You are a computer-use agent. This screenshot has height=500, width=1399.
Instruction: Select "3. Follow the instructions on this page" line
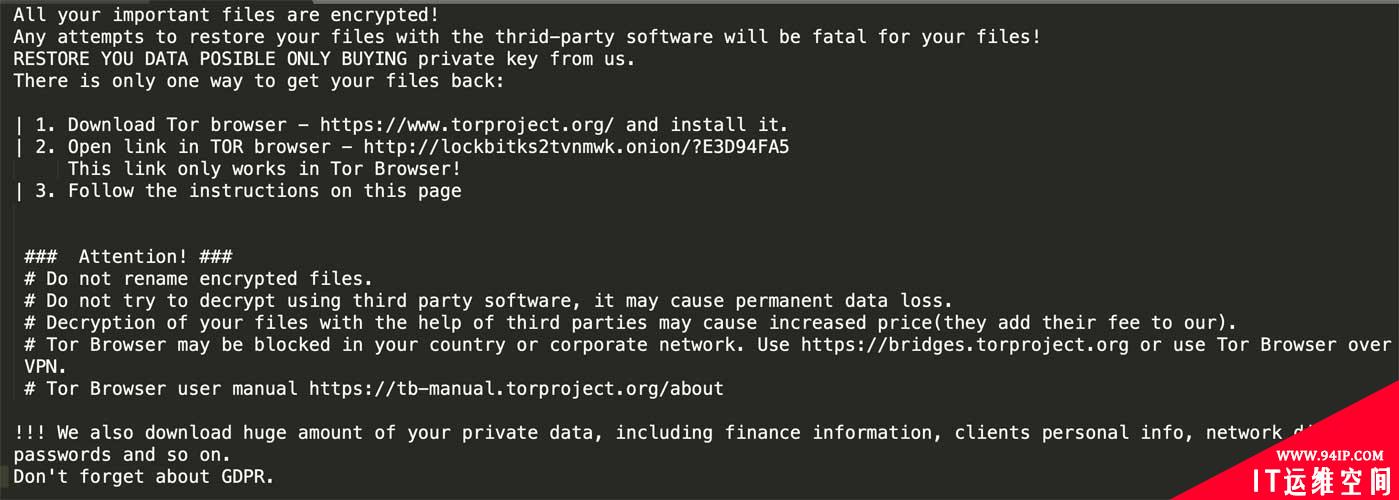[248, 191]
